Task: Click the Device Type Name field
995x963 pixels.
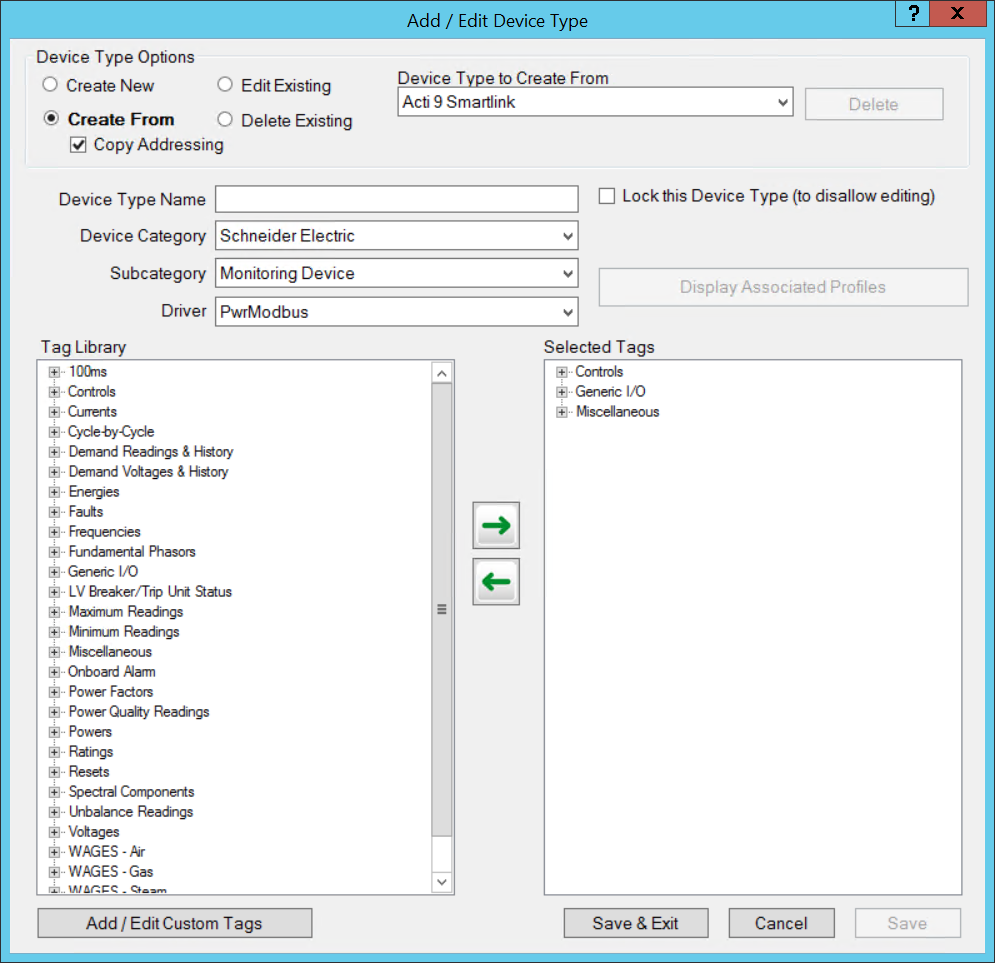Action: click(x=396, y=198)
